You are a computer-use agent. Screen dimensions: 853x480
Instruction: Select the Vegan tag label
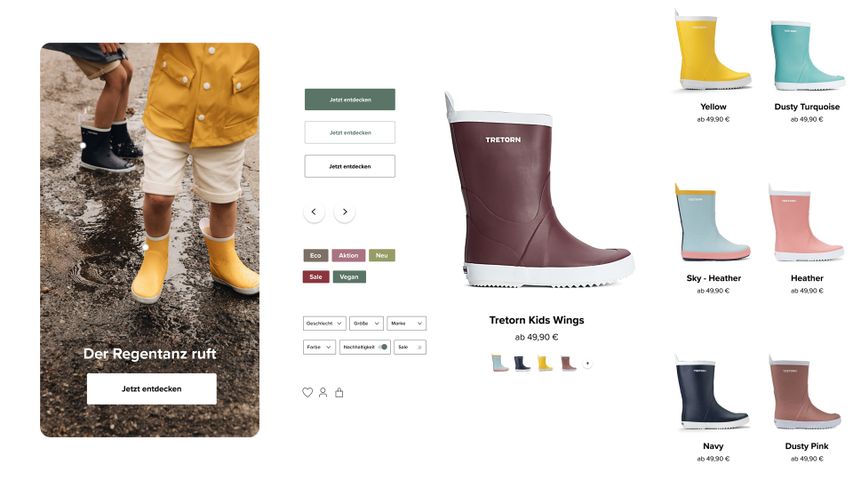tap(349, 277)
